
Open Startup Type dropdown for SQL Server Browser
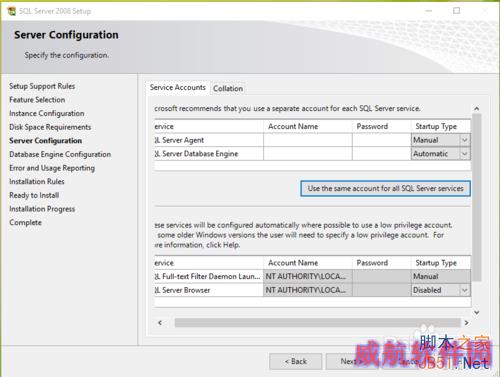pos(465,290)
